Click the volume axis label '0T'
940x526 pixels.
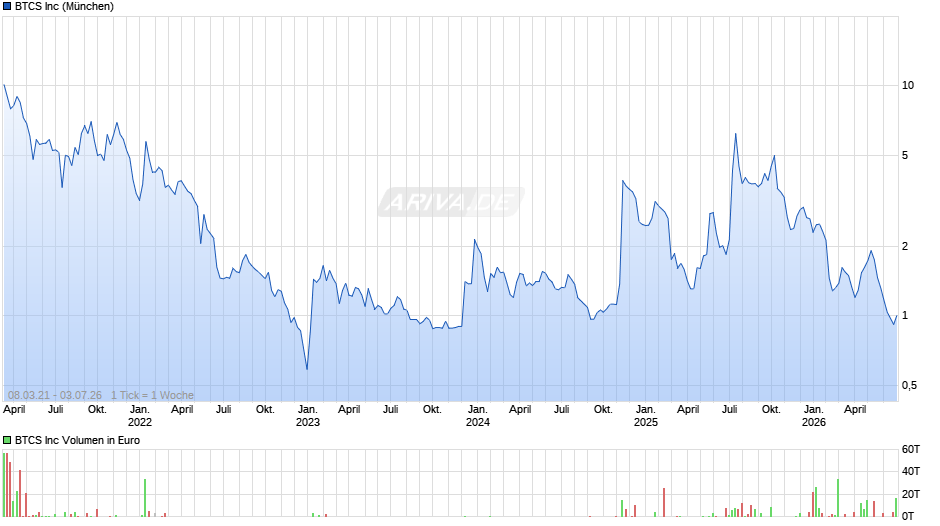908,516
